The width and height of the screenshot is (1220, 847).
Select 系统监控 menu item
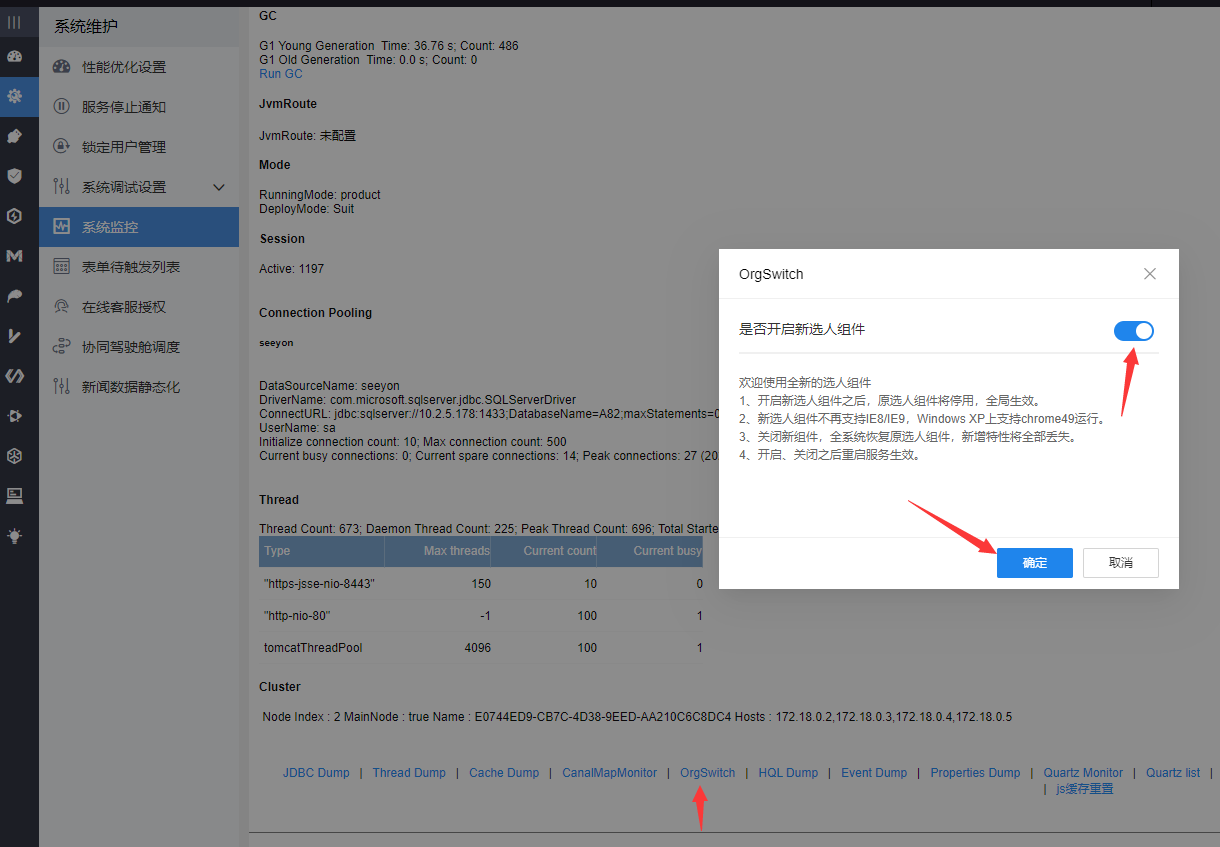[x=139, y=227]
